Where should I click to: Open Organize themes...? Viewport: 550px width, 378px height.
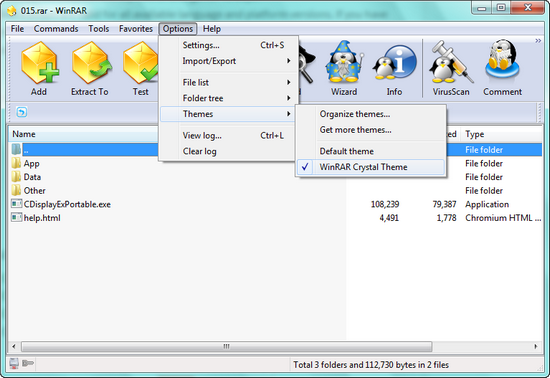point(371,114)
